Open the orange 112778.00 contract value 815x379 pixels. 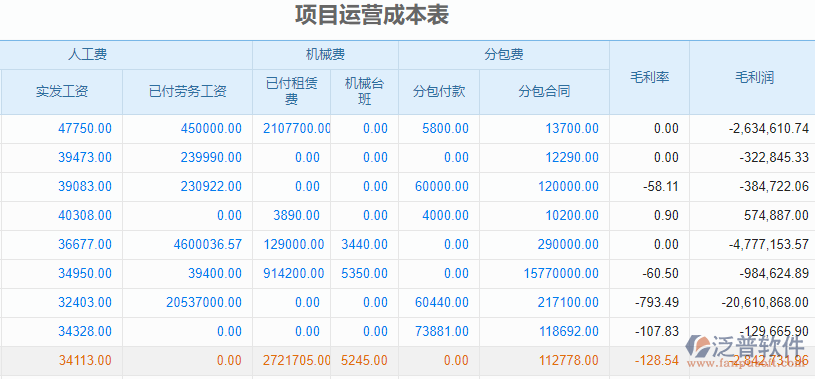[568, 360]
